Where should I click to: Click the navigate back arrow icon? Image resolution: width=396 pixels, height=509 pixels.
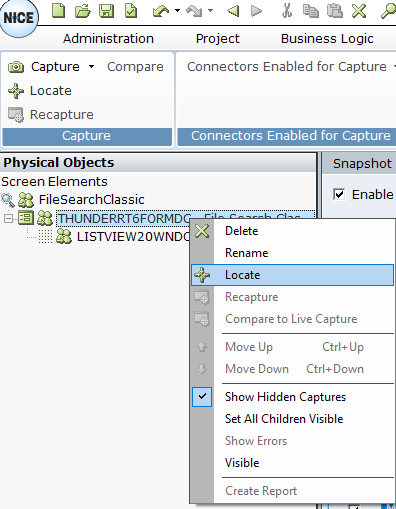tap(233, 11)
